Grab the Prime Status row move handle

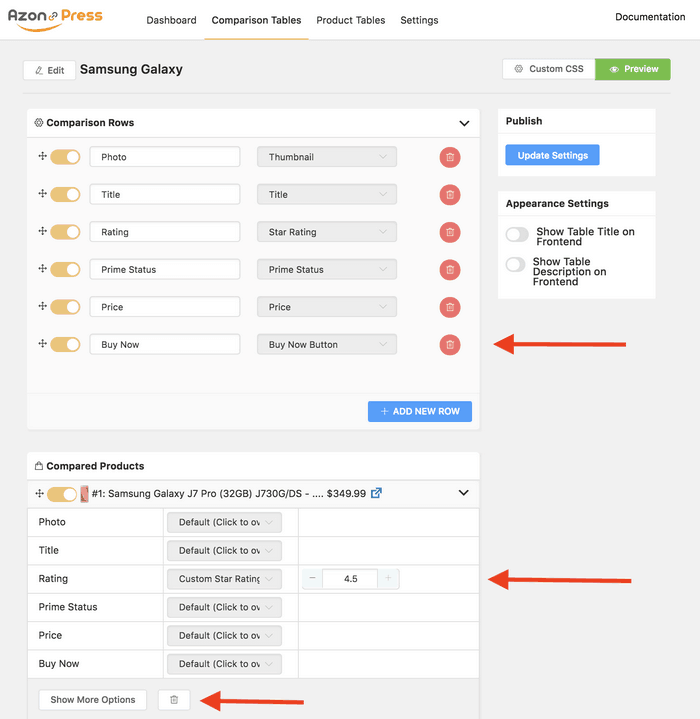tap(42, 269)
